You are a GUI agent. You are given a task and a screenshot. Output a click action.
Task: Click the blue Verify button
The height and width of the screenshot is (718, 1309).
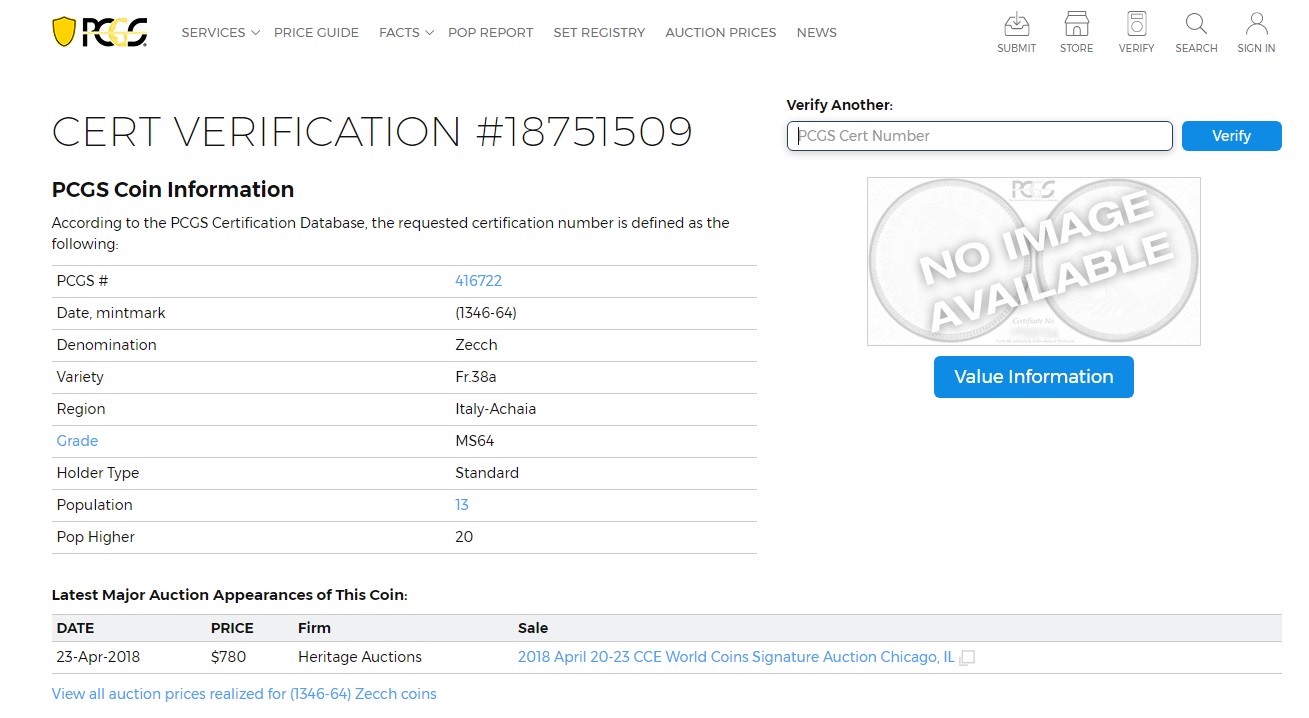click(x=1231, y=136)
